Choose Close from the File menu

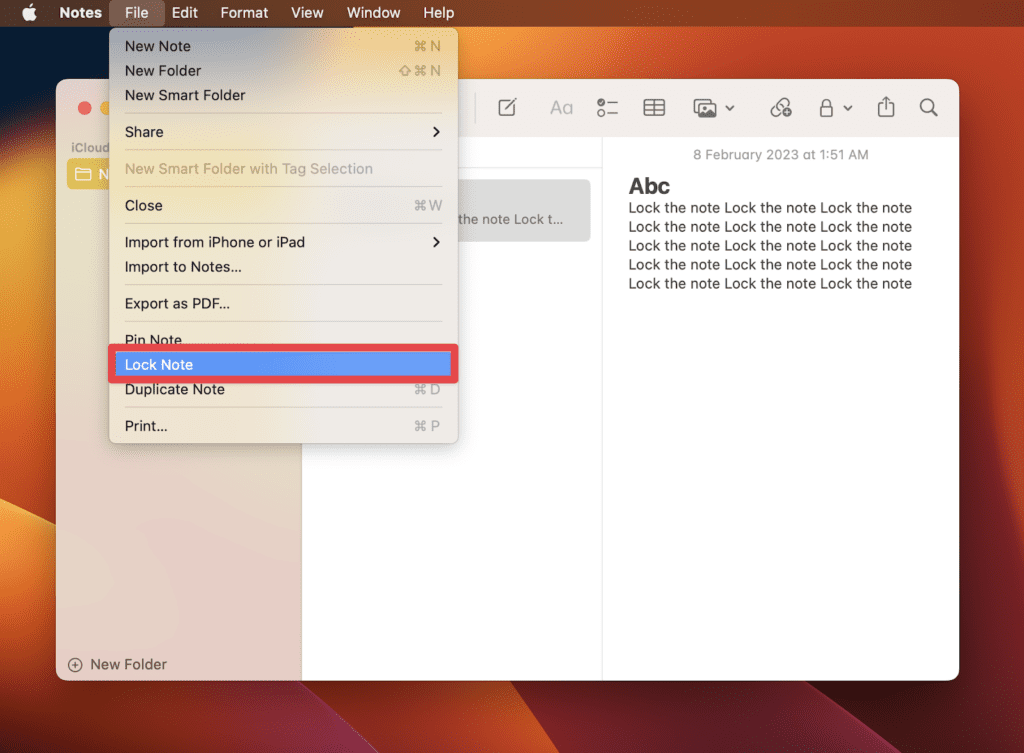(283, 206)
